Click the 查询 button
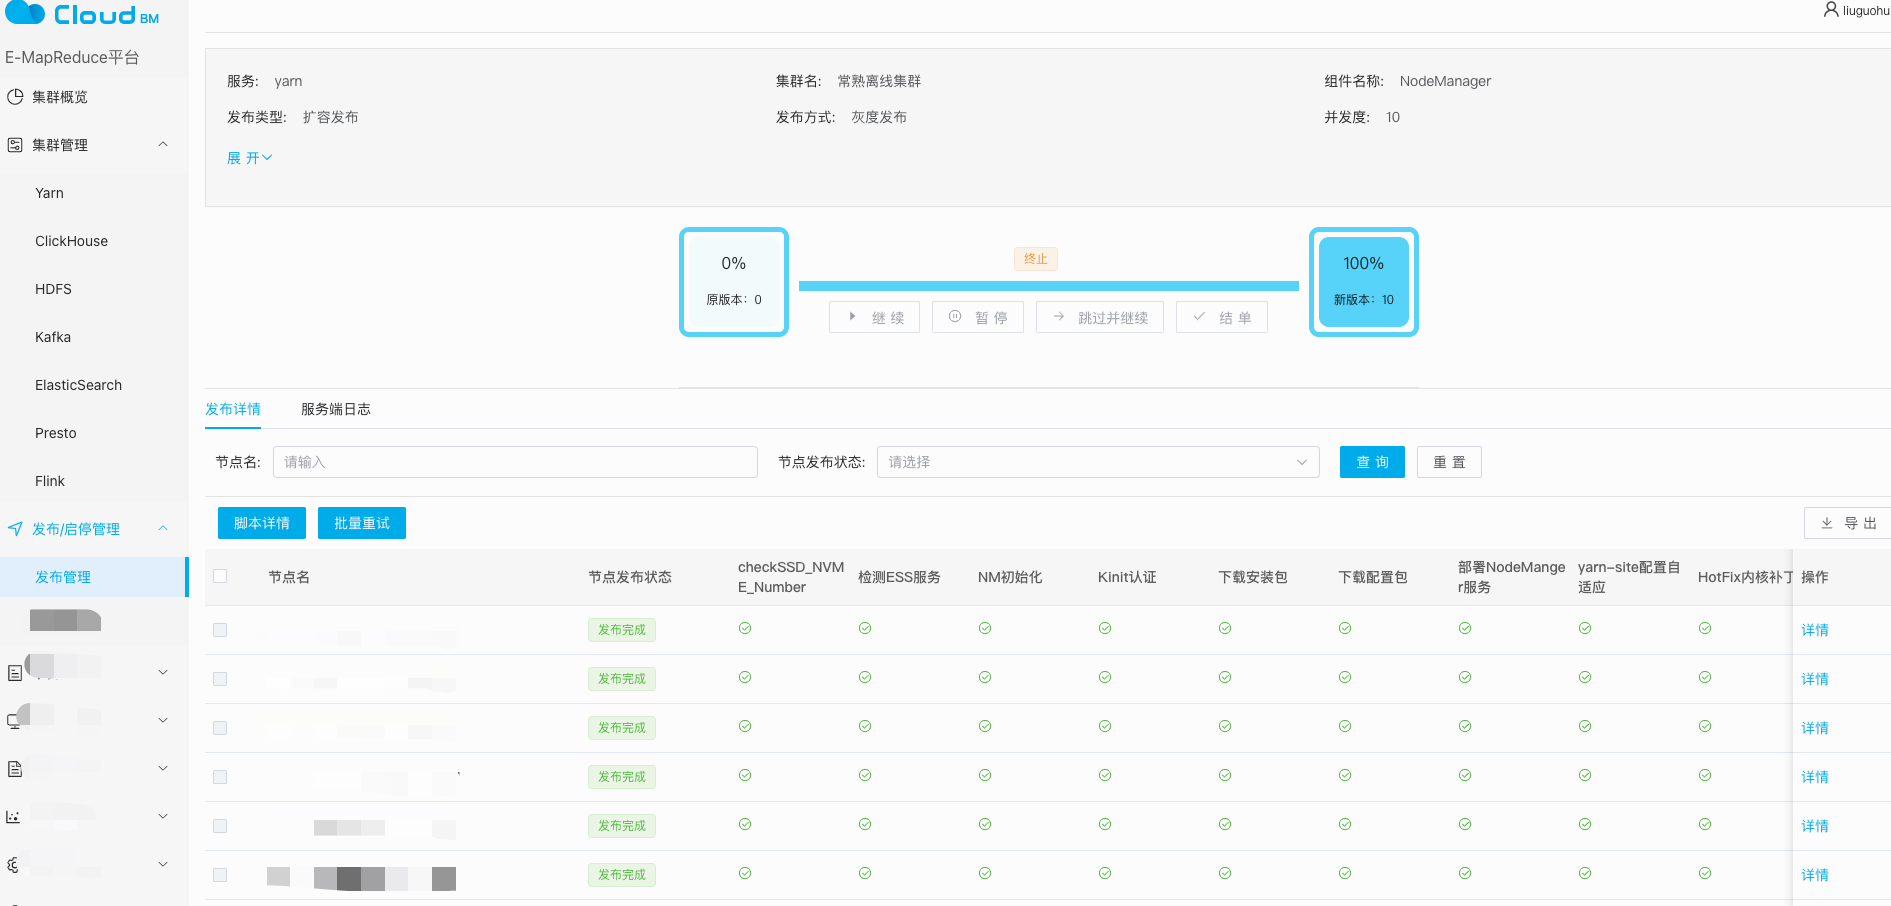 (x=1372, y=462)
